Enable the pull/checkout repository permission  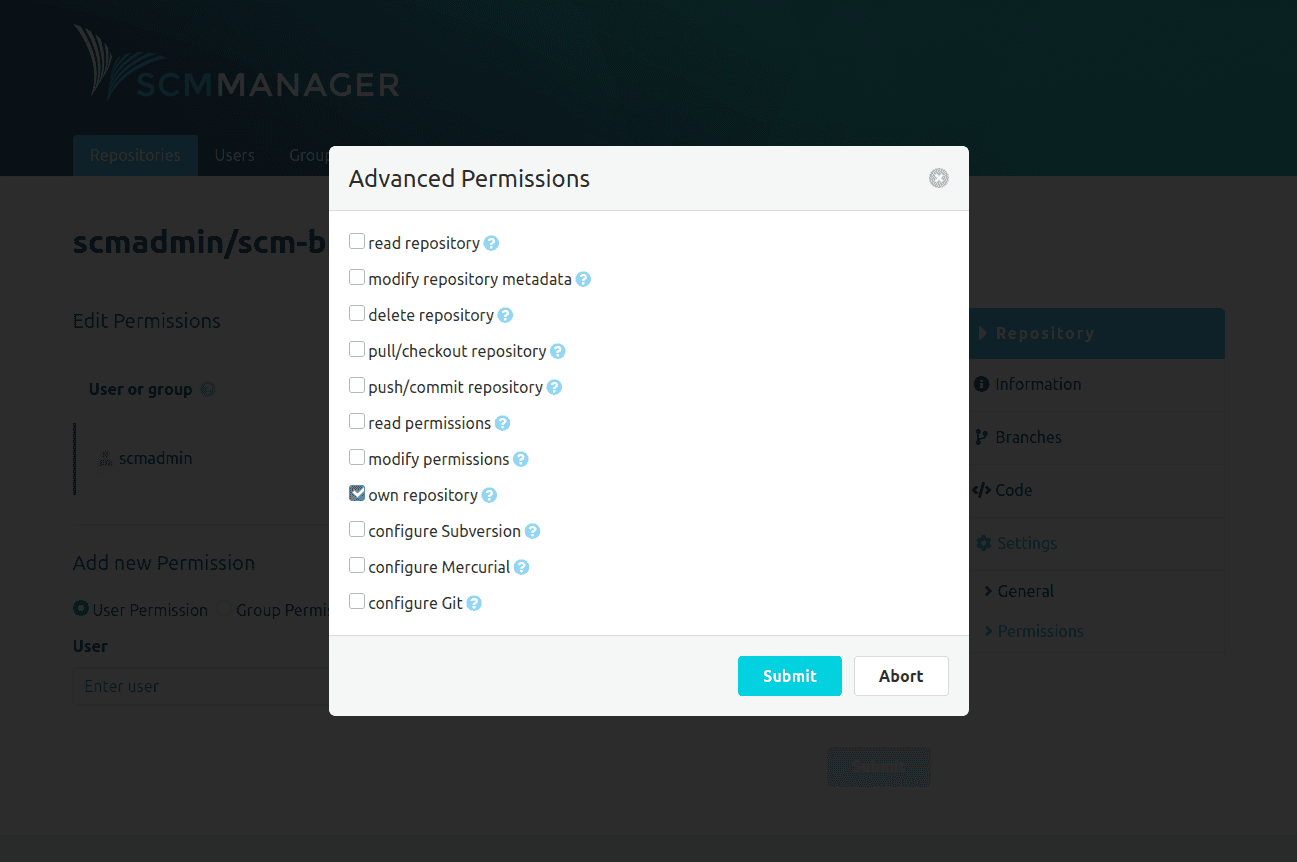click(357, 351)
